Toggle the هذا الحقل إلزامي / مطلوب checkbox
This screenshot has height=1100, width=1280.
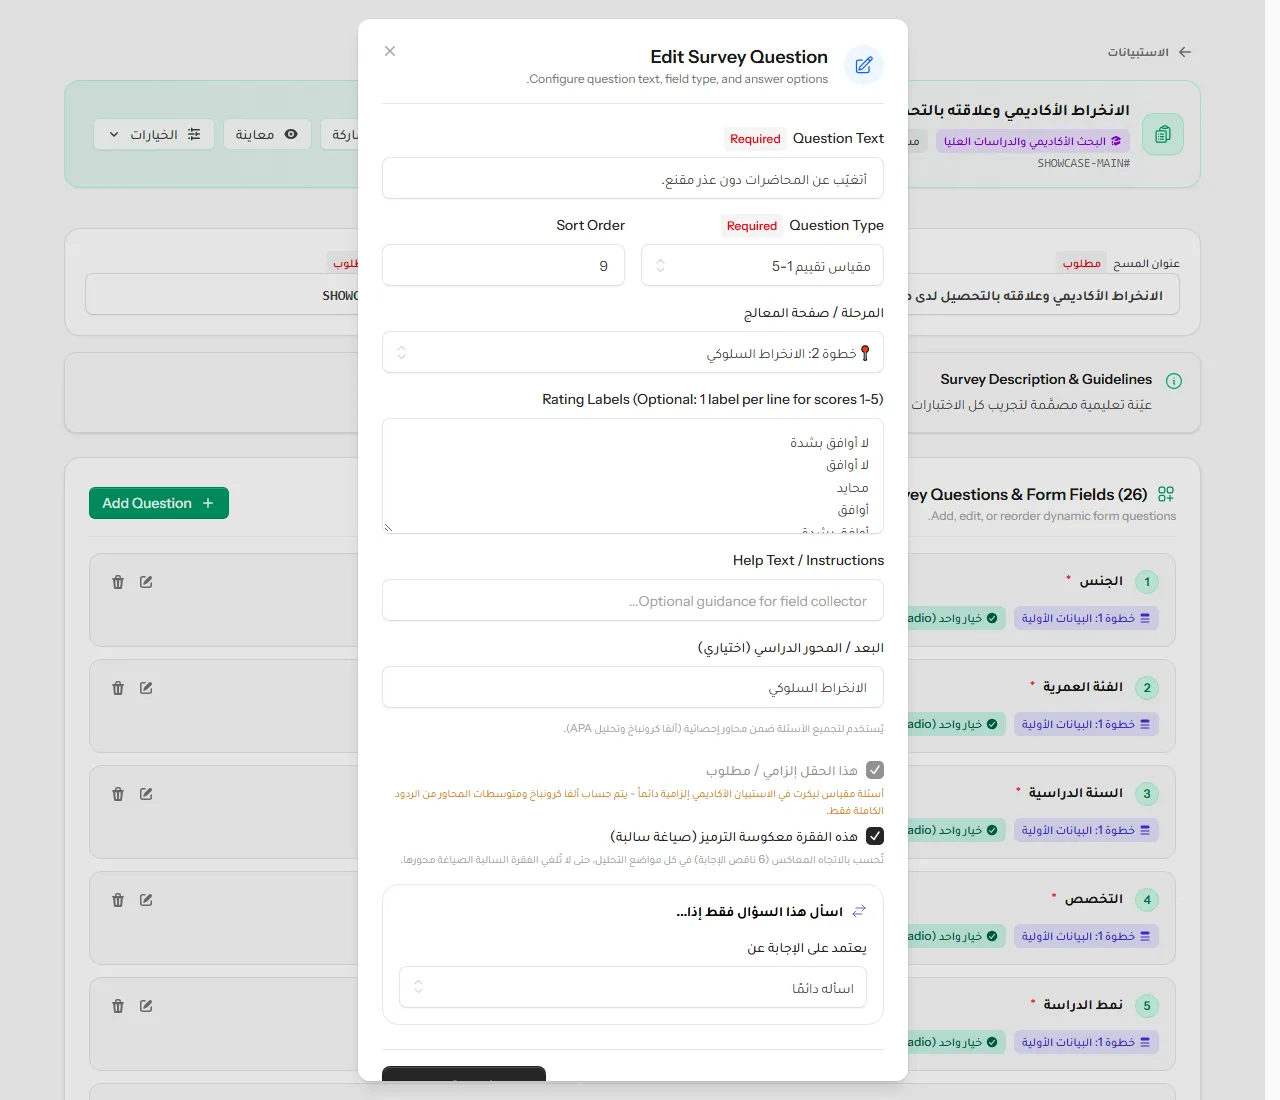pyautogui.click(x=875, y=770)
